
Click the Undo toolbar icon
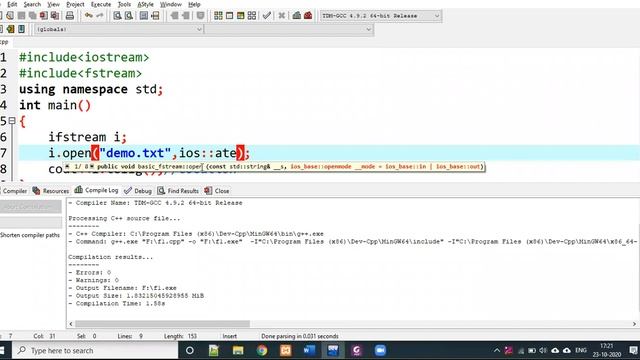(89, 16)
